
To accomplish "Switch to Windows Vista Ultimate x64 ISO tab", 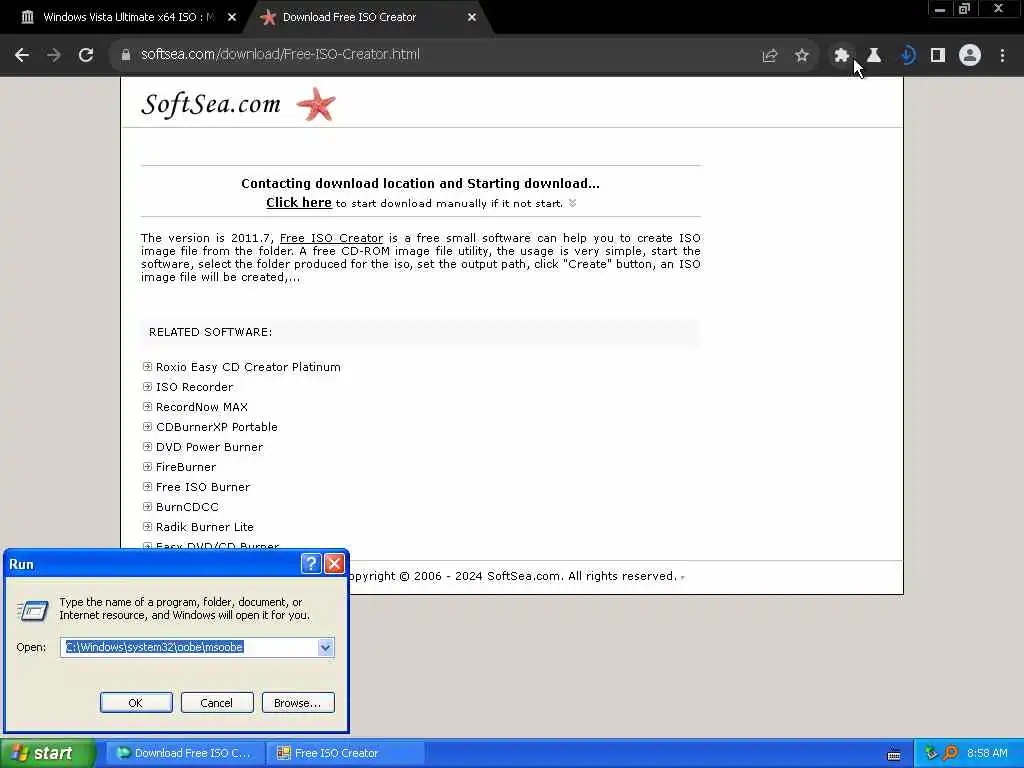I will pos(129,17).
